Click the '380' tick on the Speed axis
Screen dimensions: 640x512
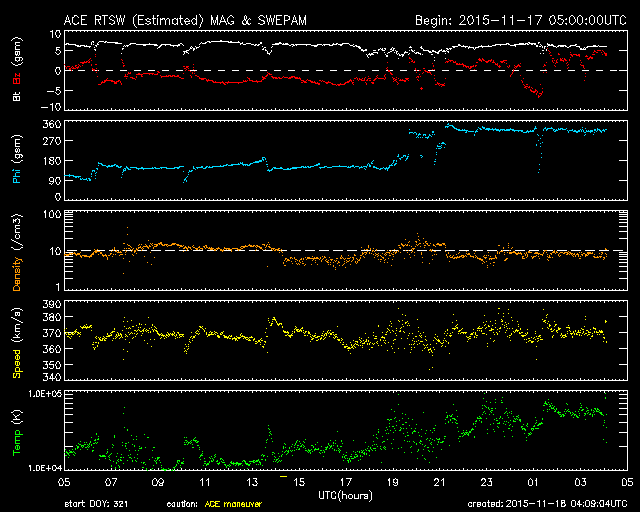point(52,317)
